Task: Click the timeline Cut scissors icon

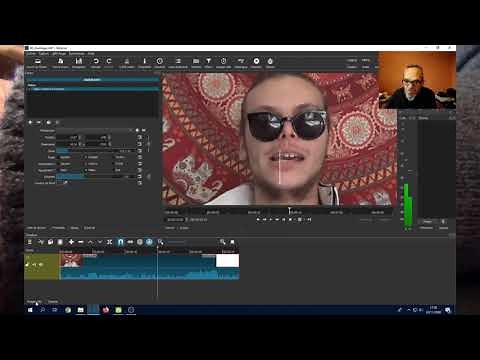Action: click(41, 242)
